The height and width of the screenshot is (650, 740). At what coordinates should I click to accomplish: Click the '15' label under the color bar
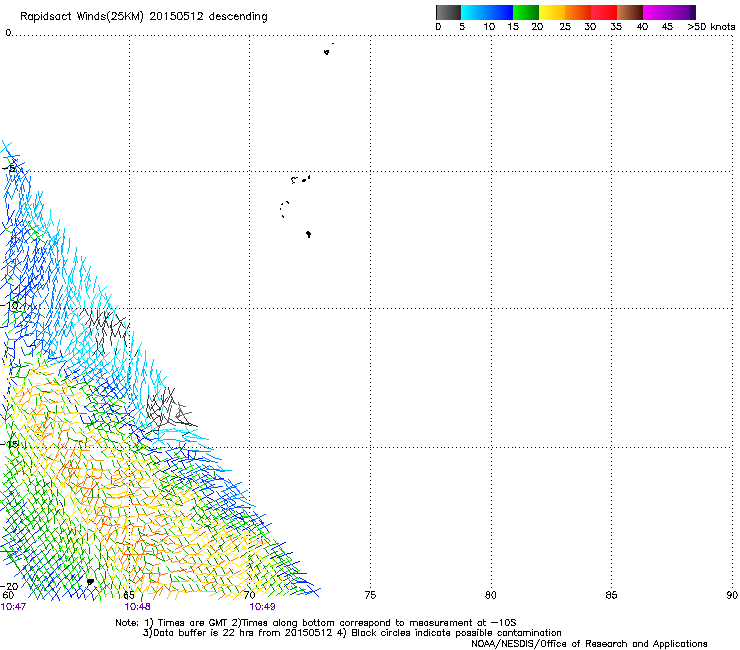coord(513,27)
